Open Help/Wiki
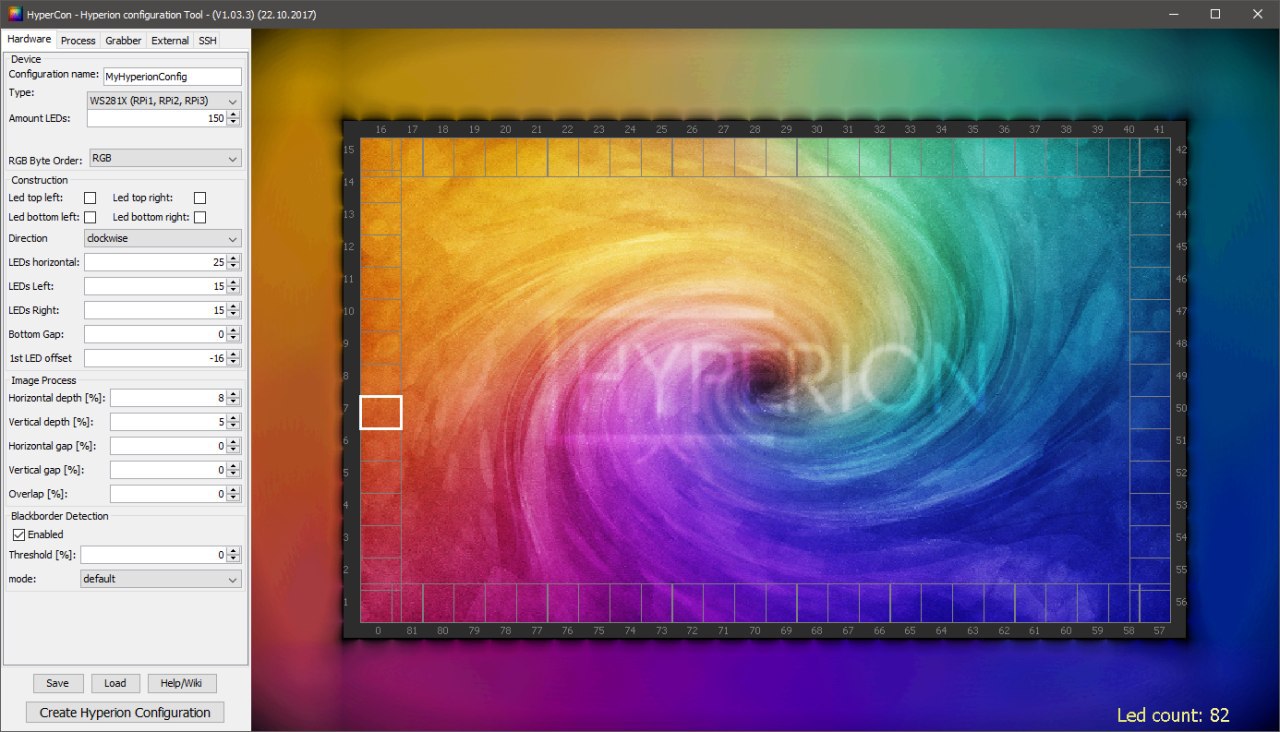Viewport: 1280px width, 732px height. click(182, 683)
